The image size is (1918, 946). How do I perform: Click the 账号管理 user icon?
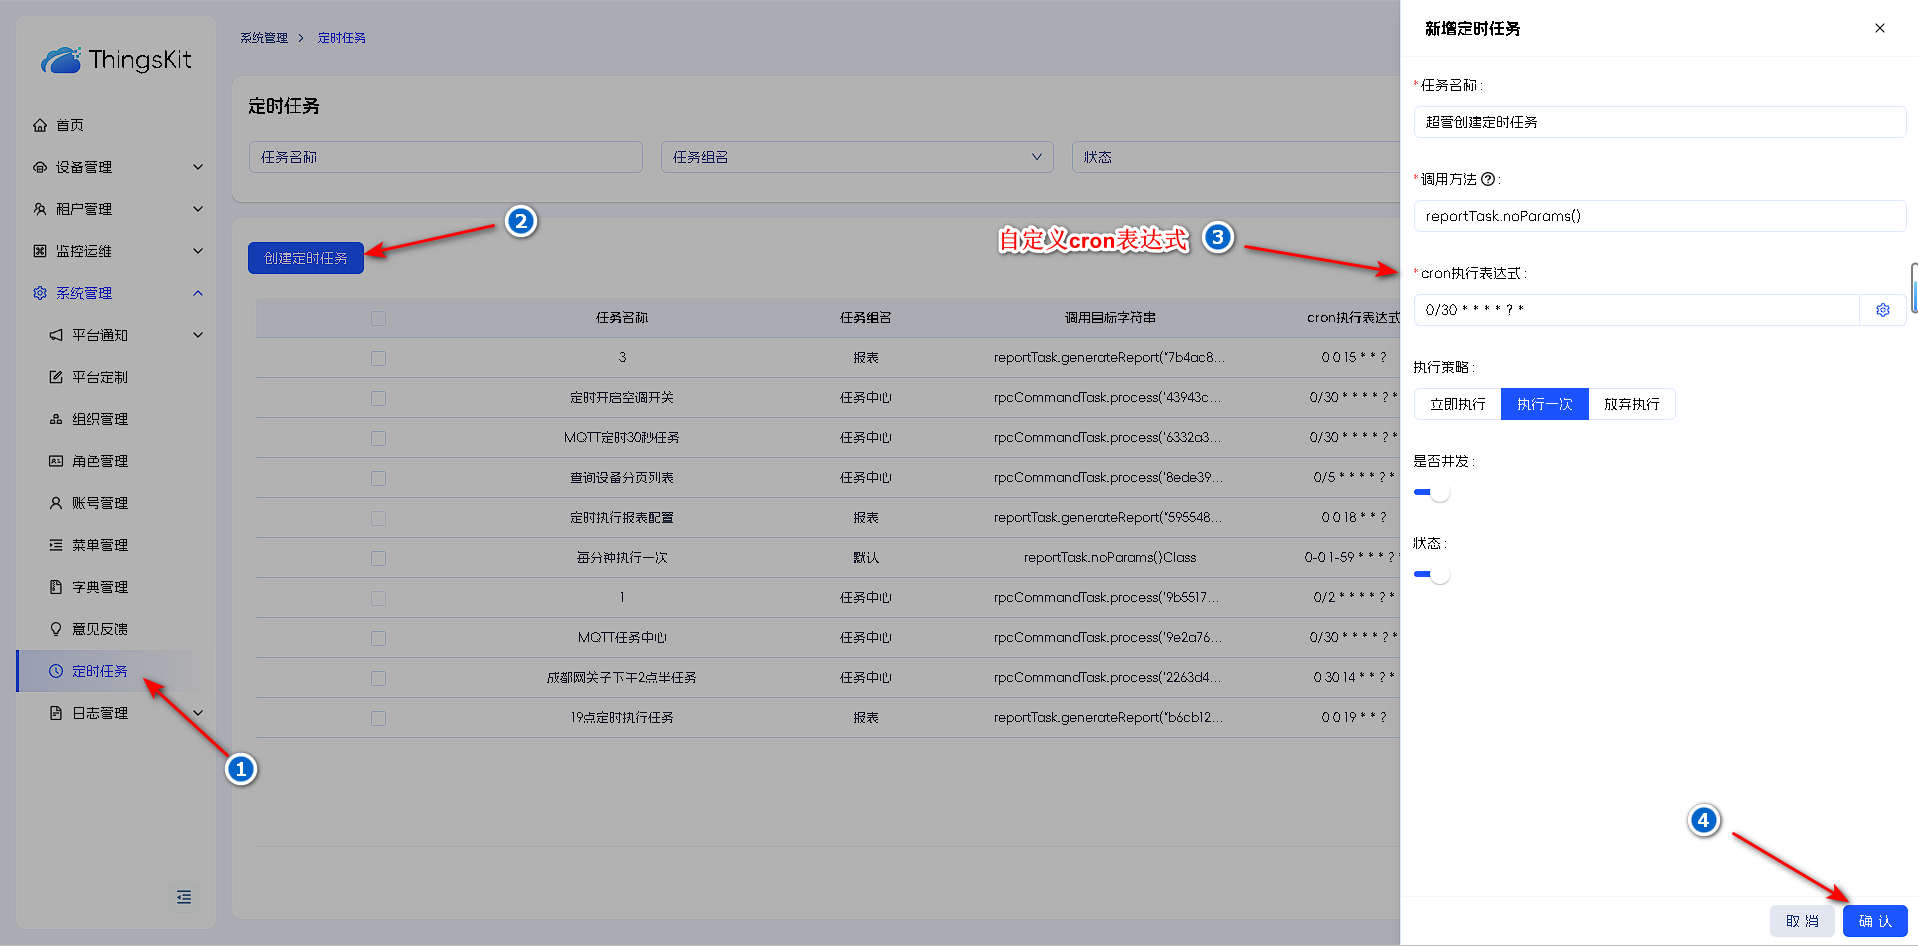click(x=56, y=503)
